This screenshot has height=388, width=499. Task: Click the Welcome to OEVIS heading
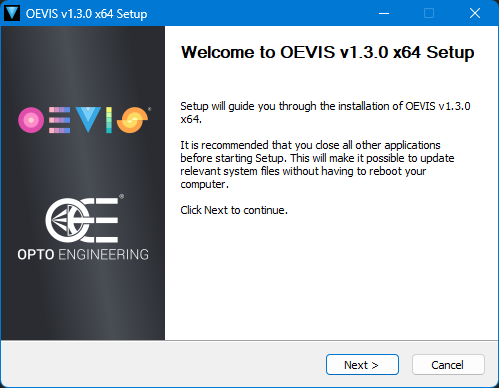point(327,53)
